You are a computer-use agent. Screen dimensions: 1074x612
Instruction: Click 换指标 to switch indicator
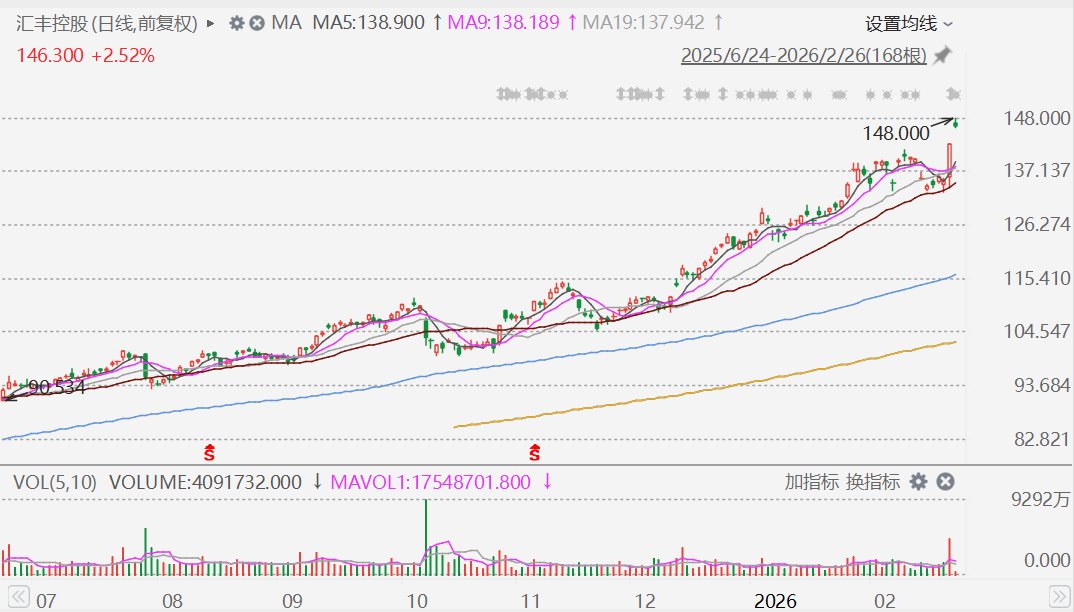(x=873, y=482)
